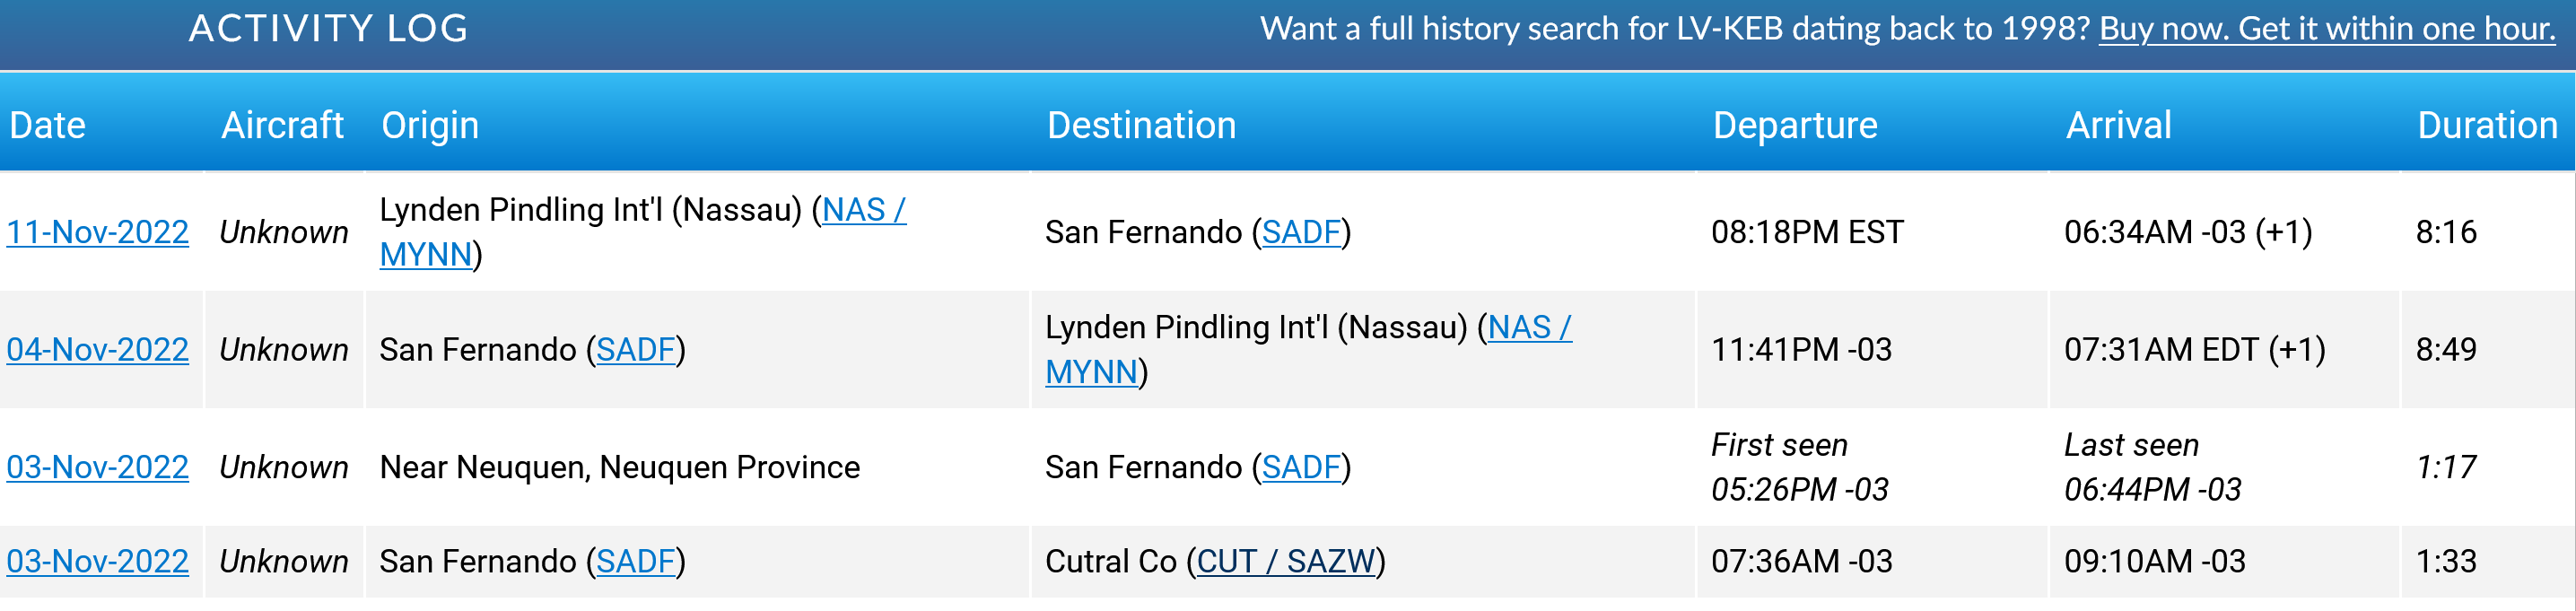Click the ACTIVITY LOG section title

click(x=328, y=29)
